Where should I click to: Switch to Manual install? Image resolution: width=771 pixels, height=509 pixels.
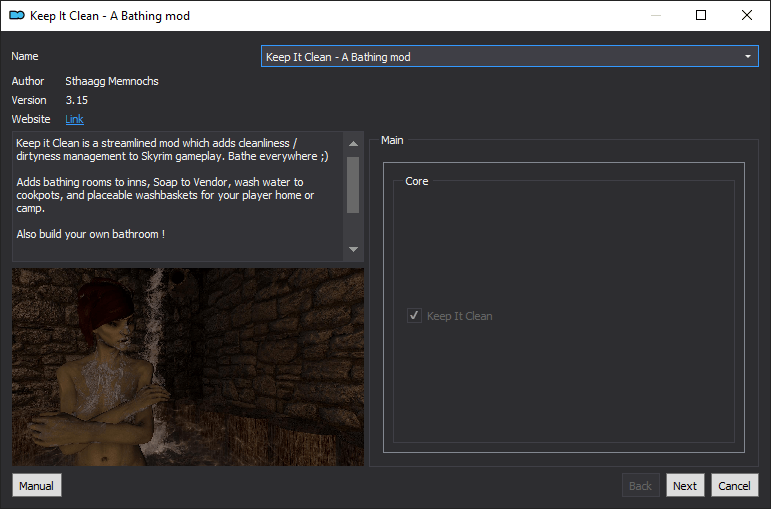[x=36, y=485]
